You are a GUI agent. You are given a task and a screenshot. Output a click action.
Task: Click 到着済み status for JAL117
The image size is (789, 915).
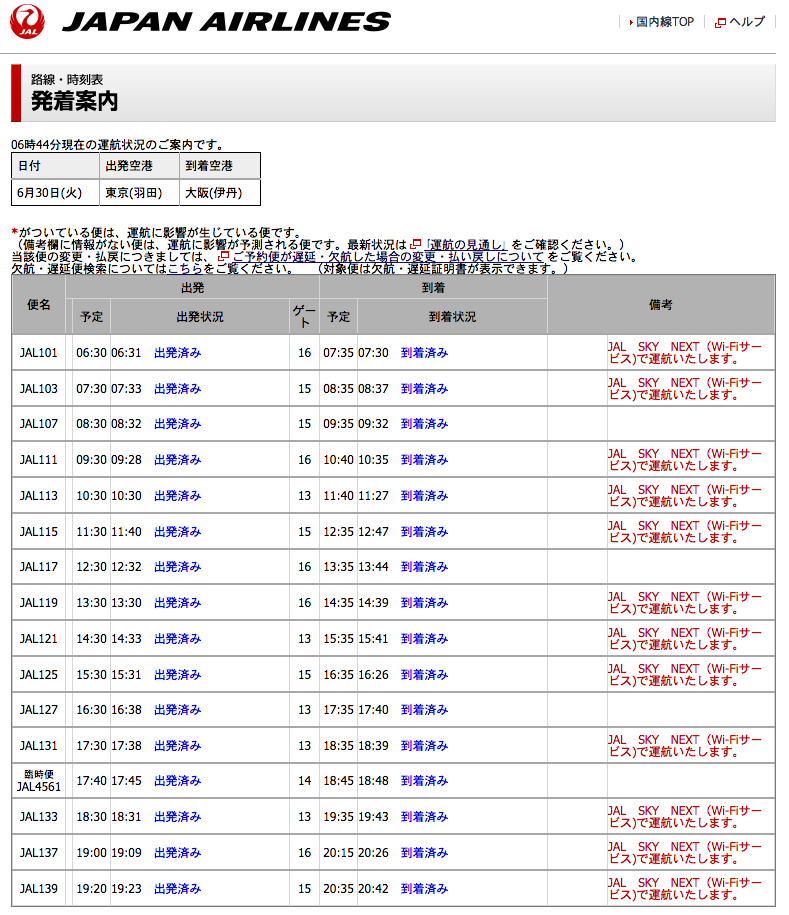[424, 567]
